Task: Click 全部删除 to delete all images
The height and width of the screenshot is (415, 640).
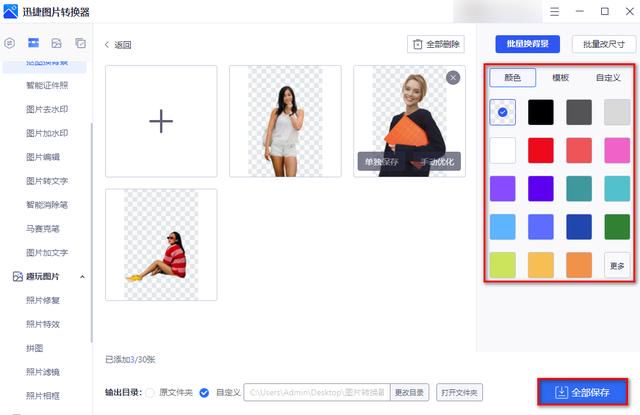Action: [436, 44]
